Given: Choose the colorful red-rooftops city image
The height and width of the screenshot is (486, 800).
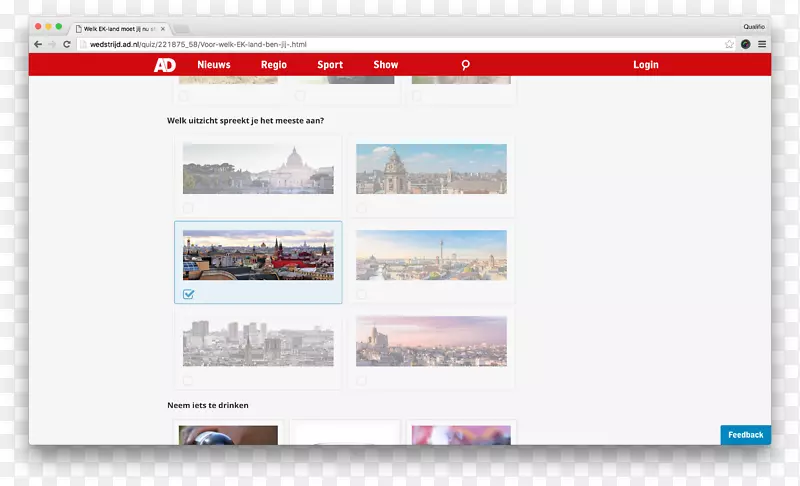Looking at the screenshot, I should click(258, 255).
